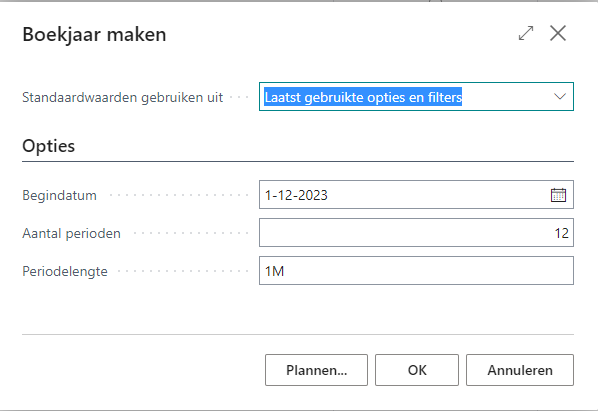598x411 pixels.
Task: Click the Periodelengte label text
Action: [x=65, y=271]
